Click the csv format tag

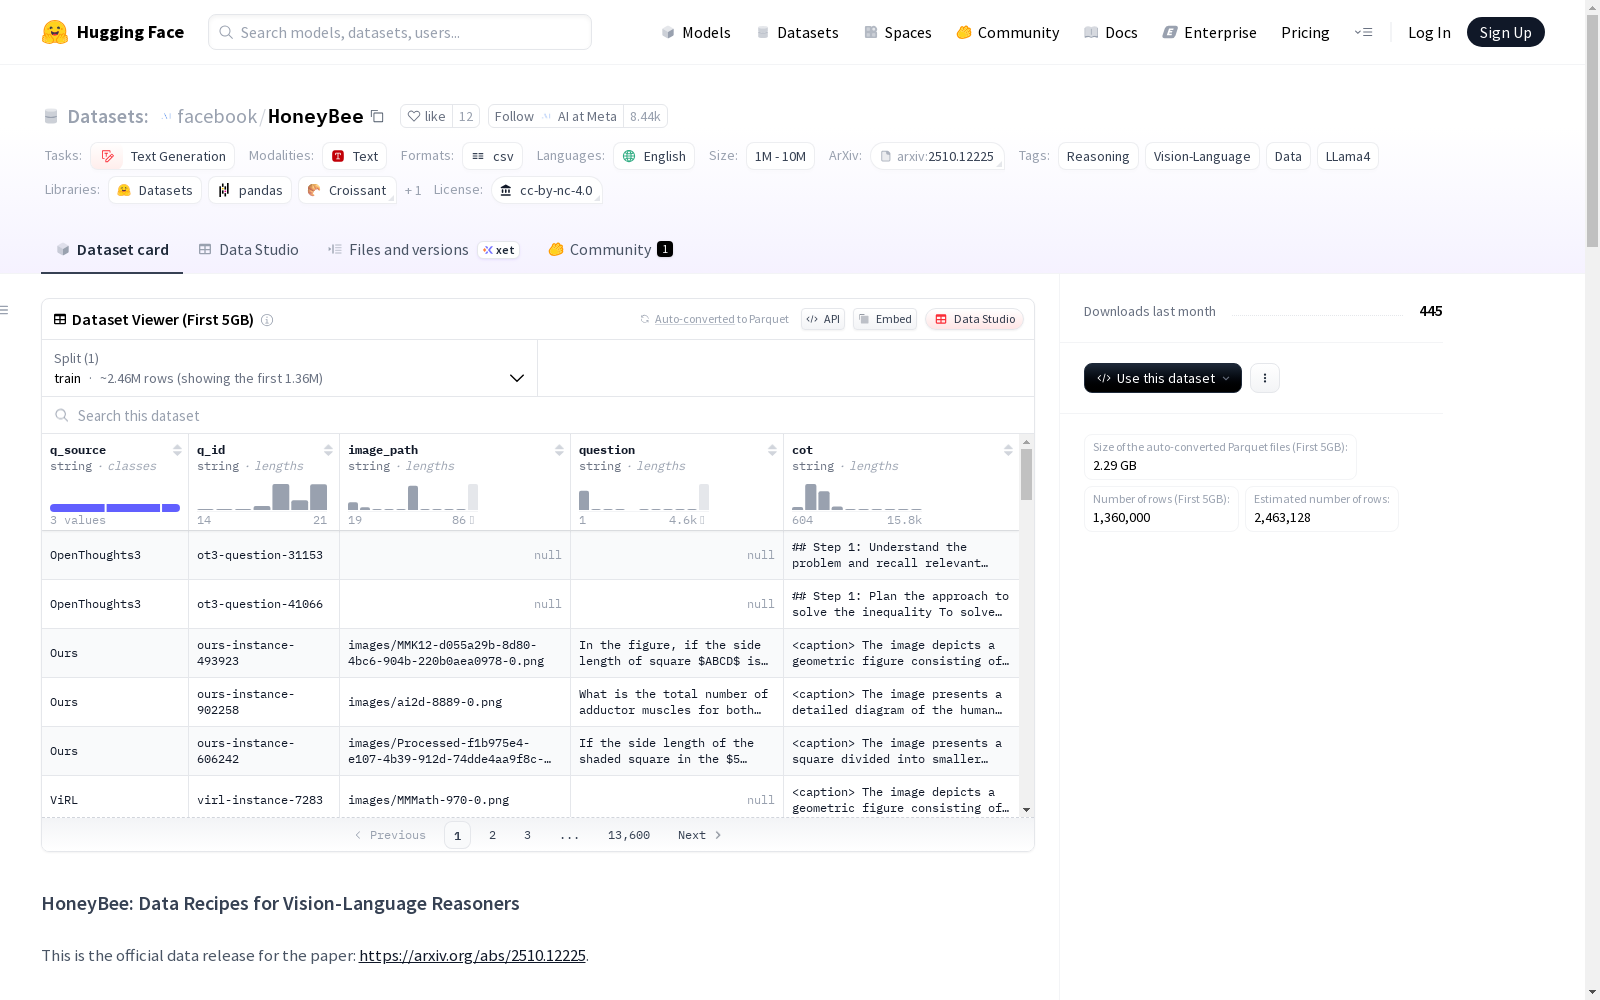[x=492, y=156]
